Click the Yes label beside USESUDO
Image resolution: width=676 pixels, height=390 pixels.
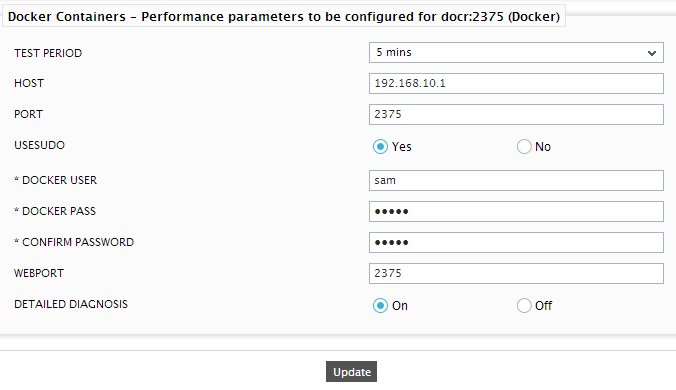point(401,147)
